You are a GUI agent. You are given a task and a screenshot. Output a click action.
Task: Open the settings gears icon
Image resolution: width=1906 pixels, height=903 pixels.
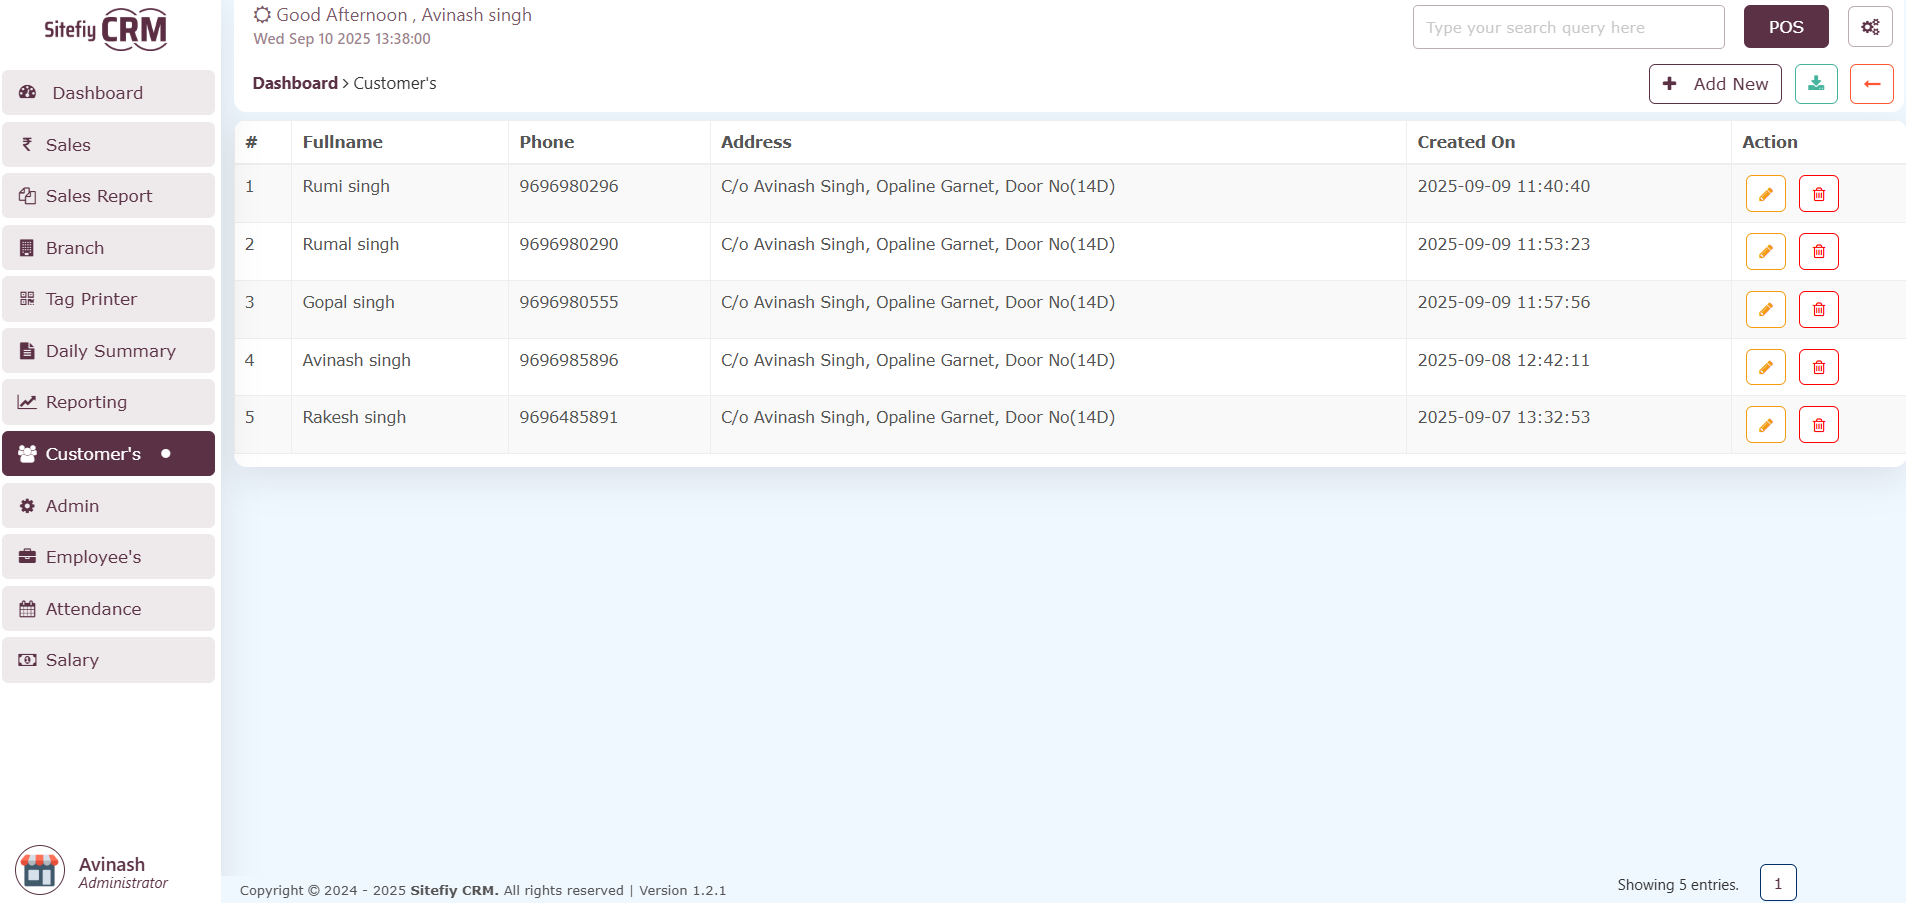[x=1869, y=27]
